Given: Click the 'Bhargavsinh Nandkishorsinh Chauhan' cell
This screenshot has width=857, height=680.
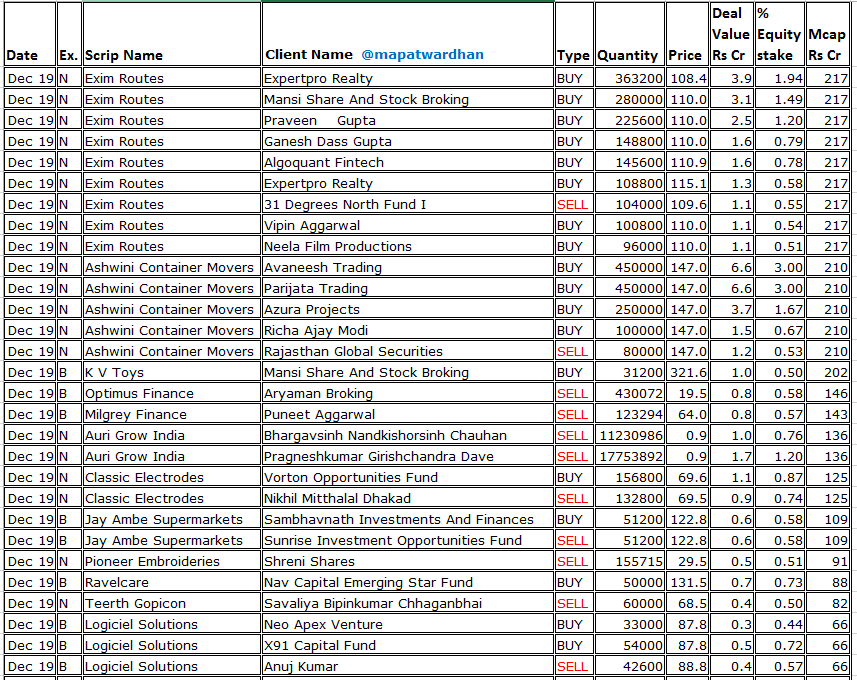Looking at the screenshot, I should [x=408, y=435].
